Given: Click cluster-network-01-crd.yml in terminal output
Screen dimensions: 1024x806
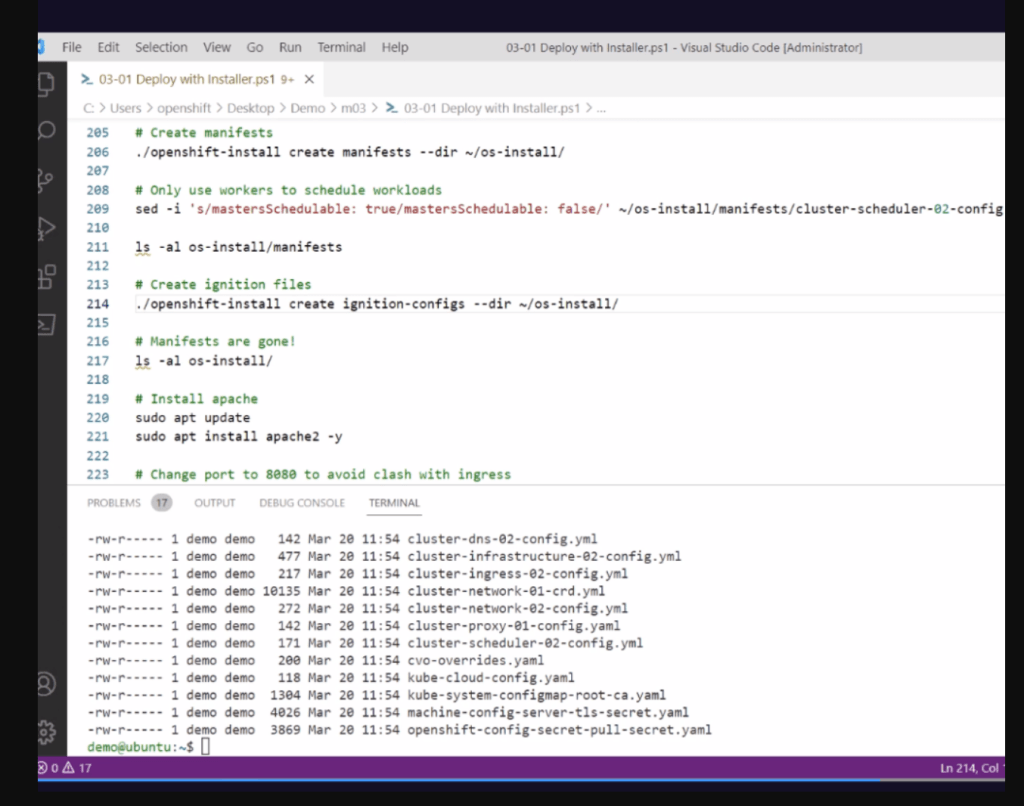Looking at the screenshot, I should (x=506, y=591).
